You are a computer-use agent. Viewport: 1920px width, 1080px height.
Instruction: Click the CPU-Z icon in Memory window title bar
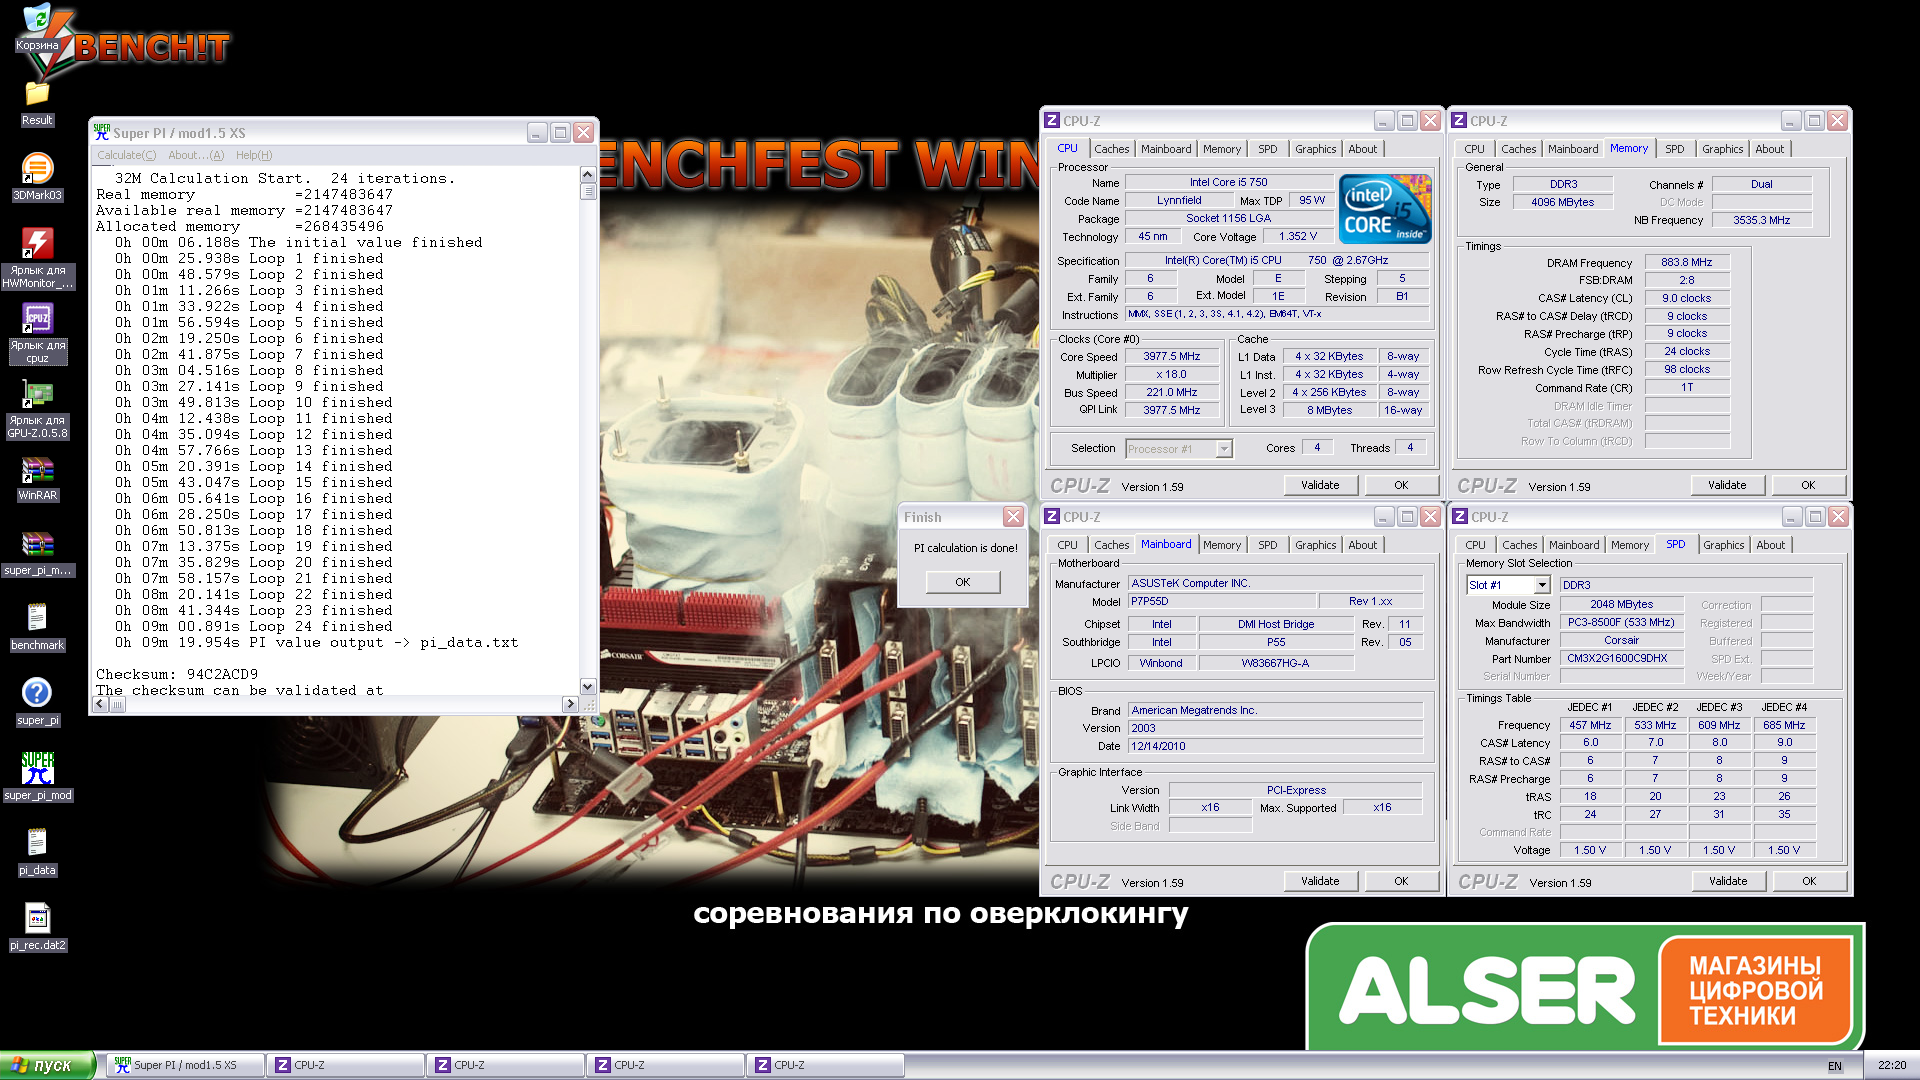[1460, 121]
